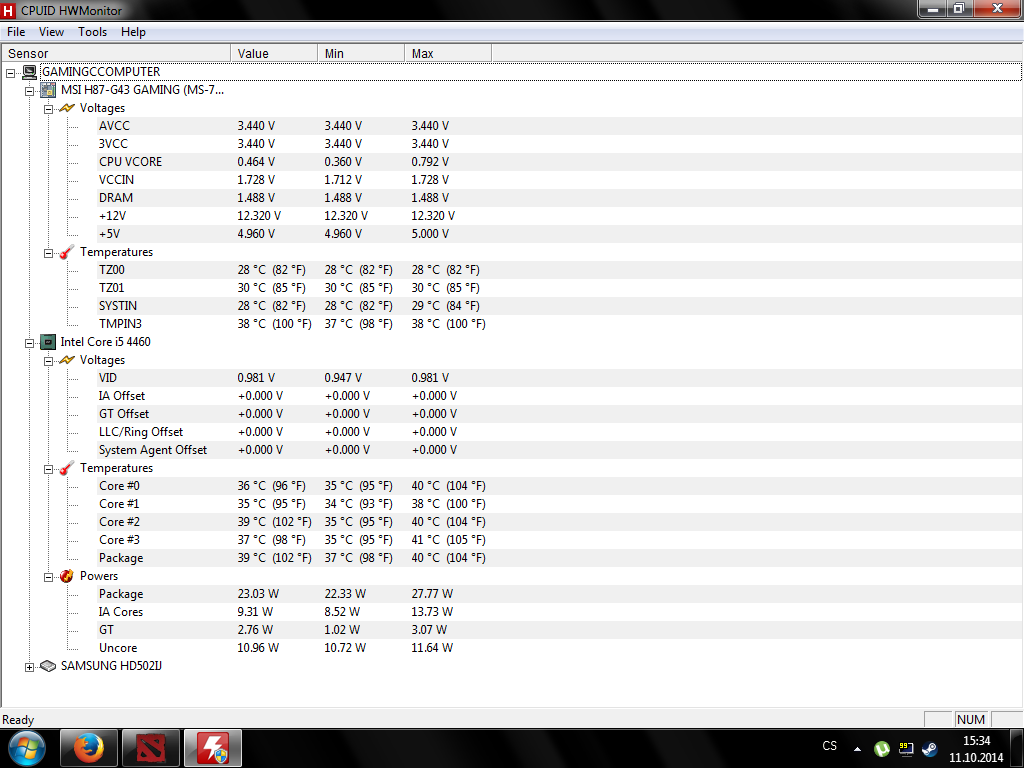Click the Max column header
Image resolution: width=1024 pixels, height=768 pixels.
[447, 54]
